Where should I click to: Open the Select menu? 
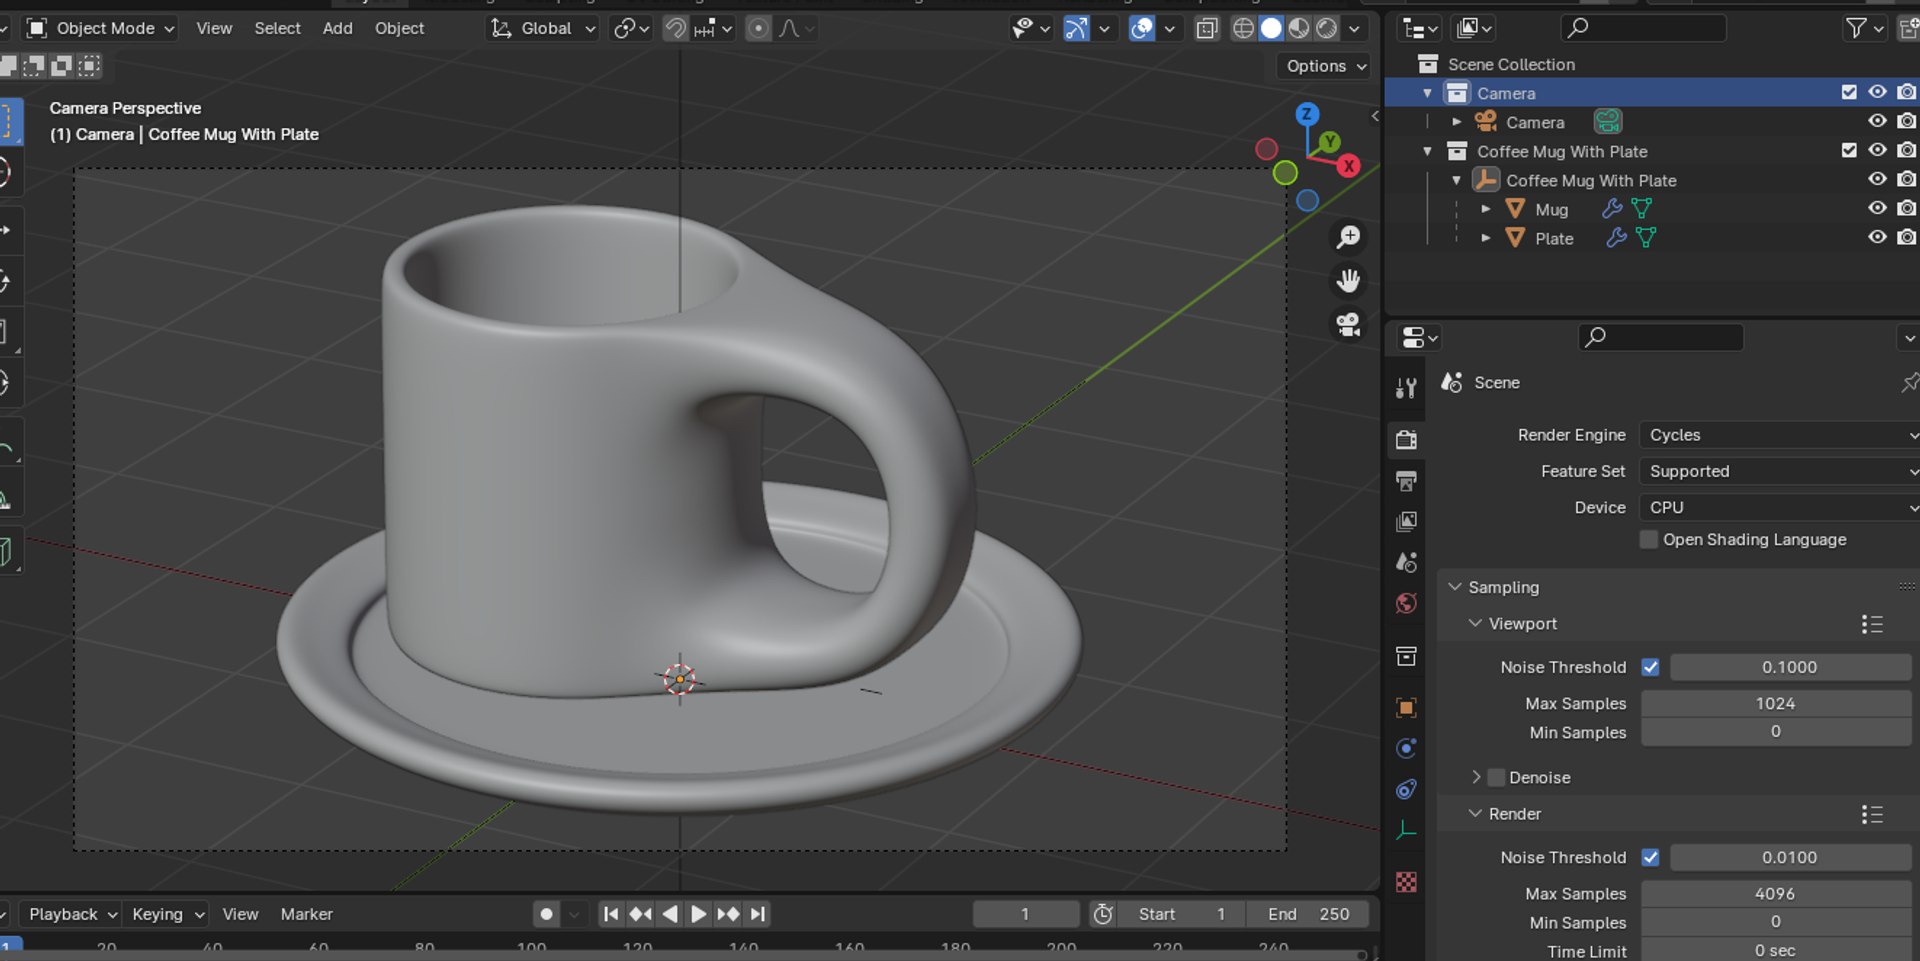(x=277, y=28)
